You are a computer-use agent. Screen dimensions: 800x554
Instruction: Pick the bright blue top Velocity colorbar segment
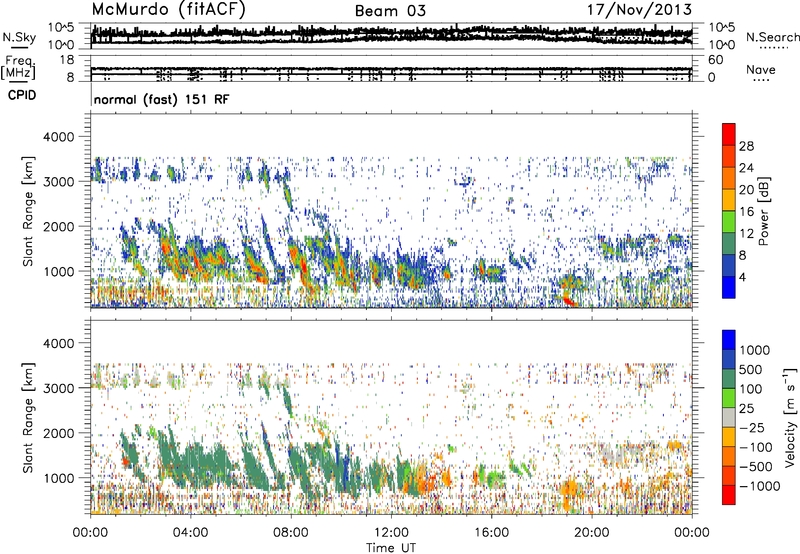click(x=729, y=340)
